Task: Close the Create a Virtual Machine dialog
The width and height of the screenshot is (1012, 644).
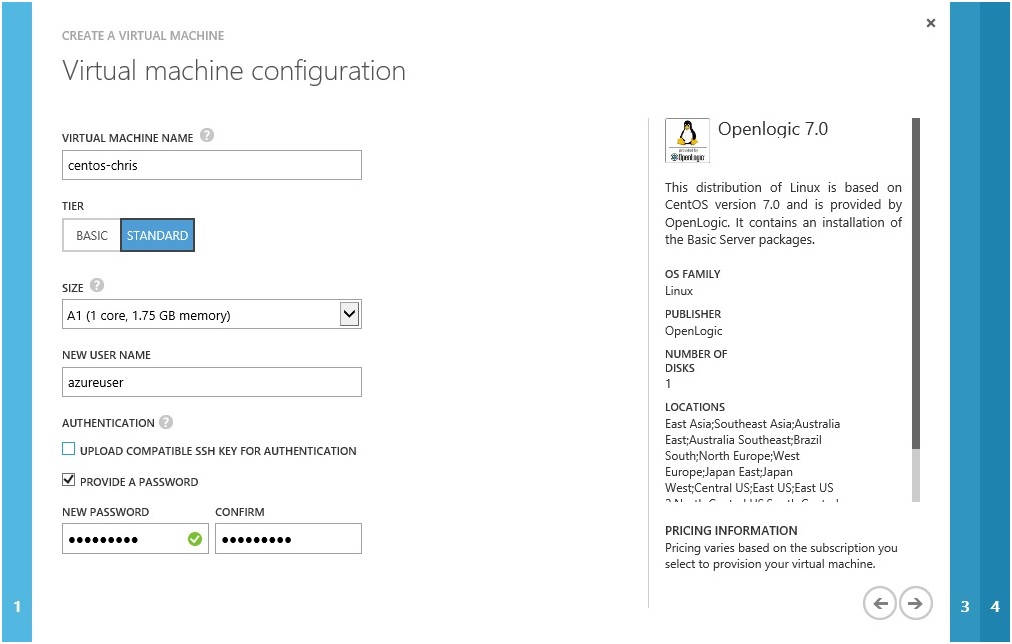Action: click(931, 23)
